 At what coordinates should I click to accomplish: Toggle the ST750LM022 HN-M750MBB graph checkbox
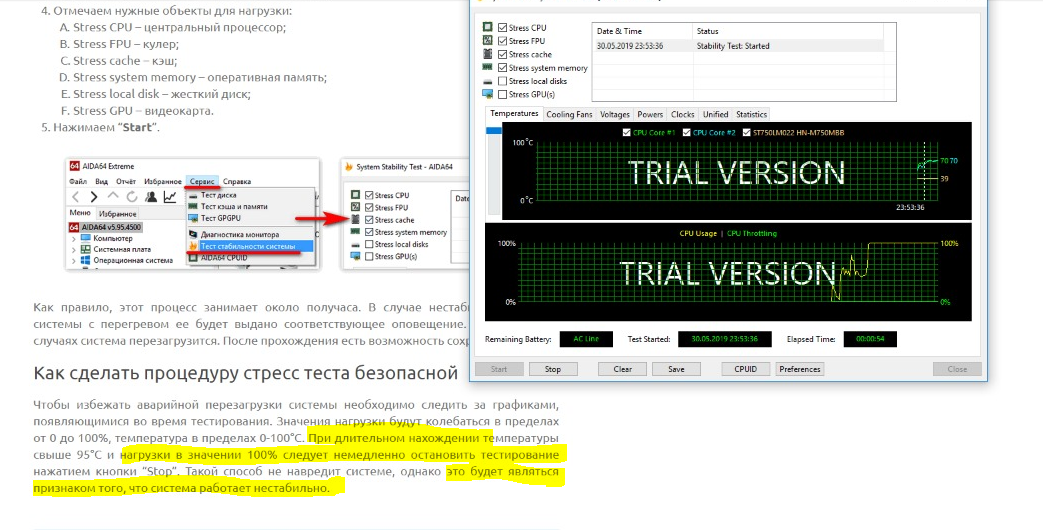(x=746, y=132)
